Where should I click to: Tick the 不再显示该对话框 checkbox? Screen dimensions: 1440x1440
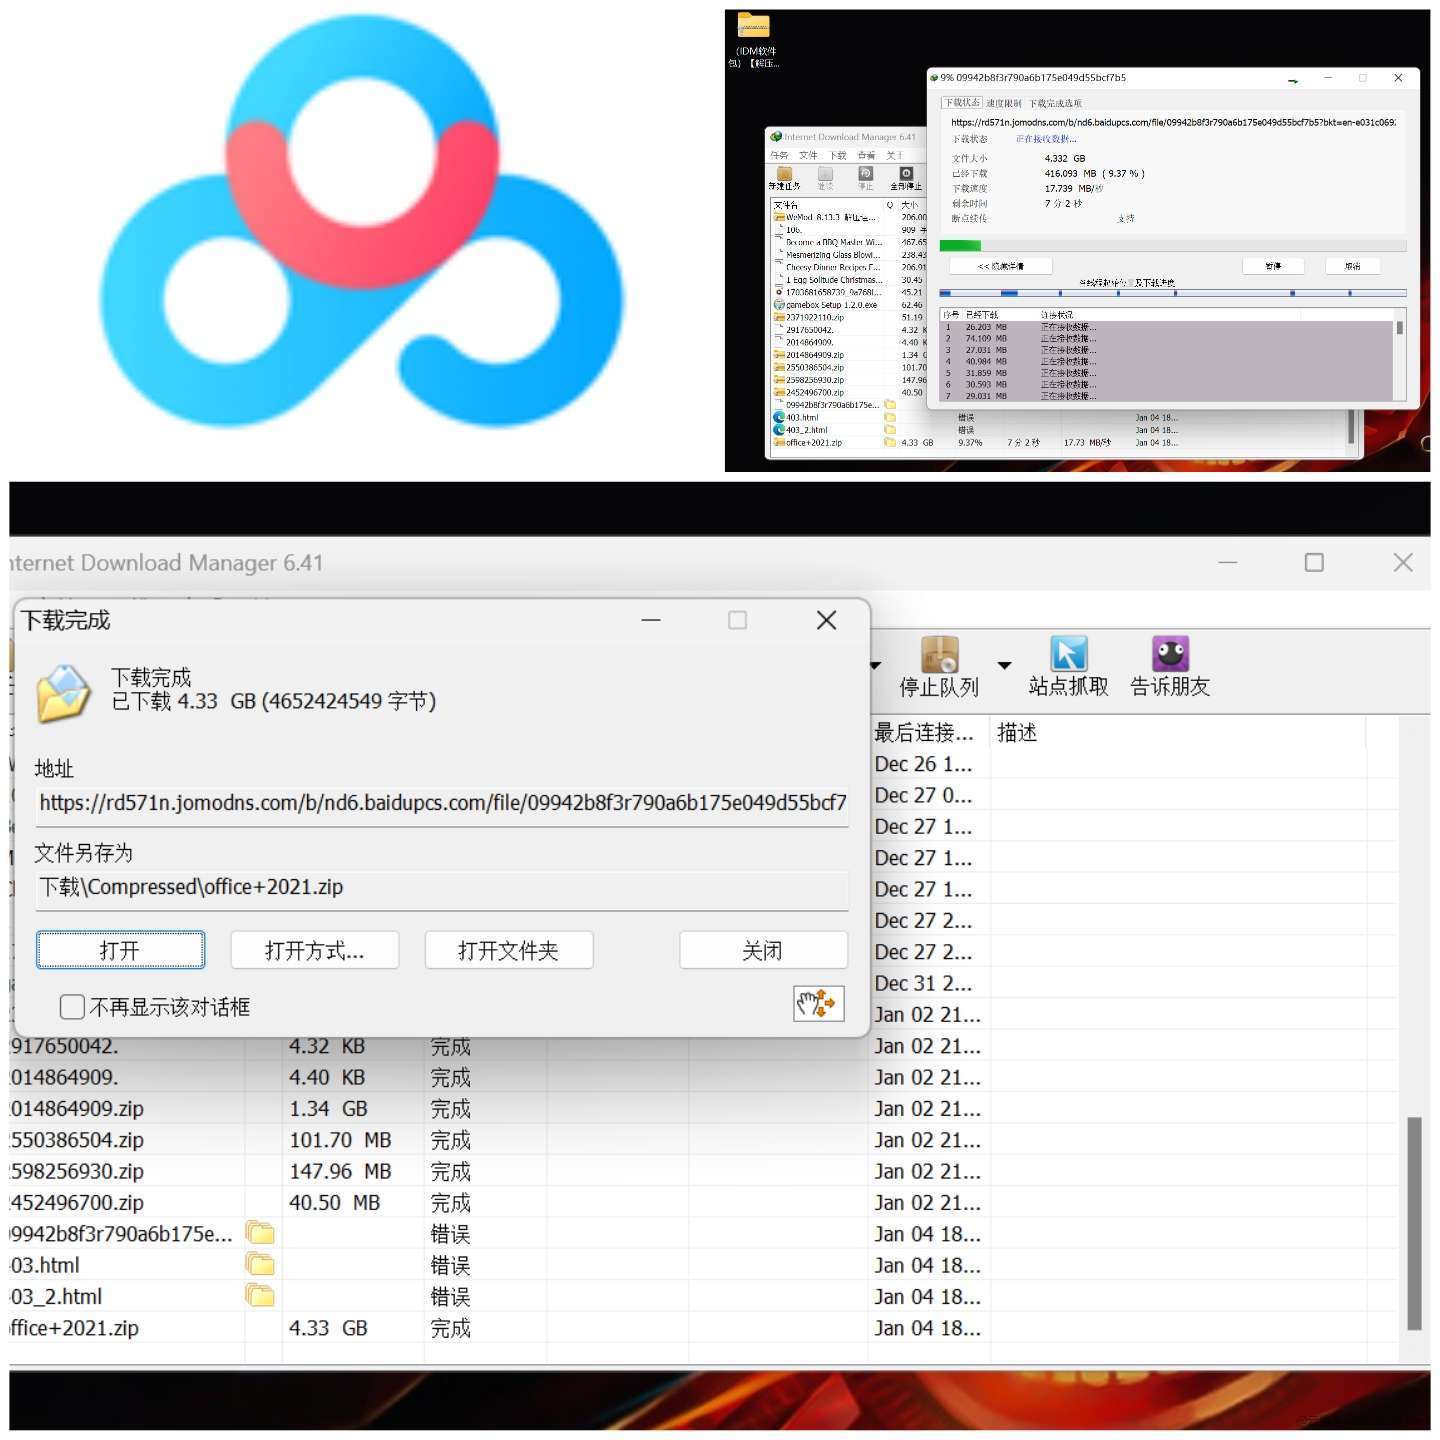coord(72,1006)
